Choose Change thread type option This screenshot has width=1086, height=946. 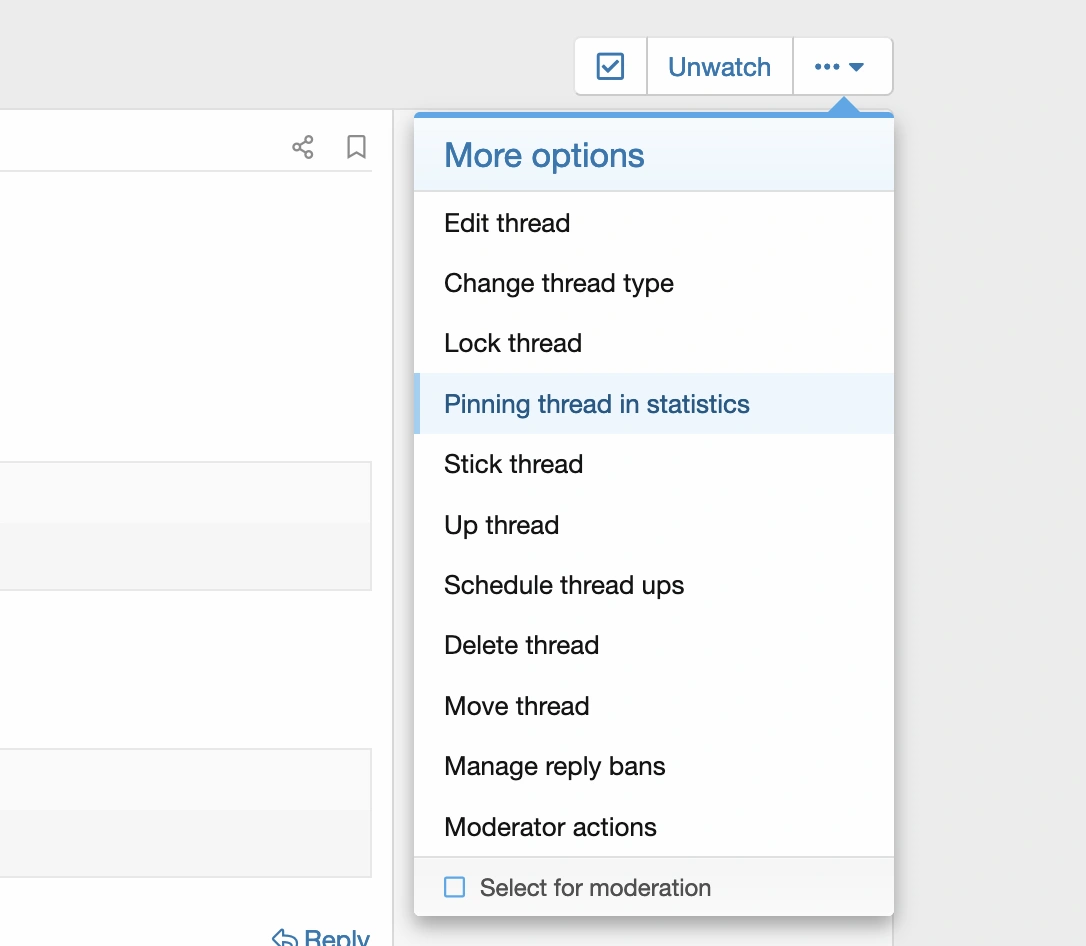pyautogui.click(x=559, y=283)
